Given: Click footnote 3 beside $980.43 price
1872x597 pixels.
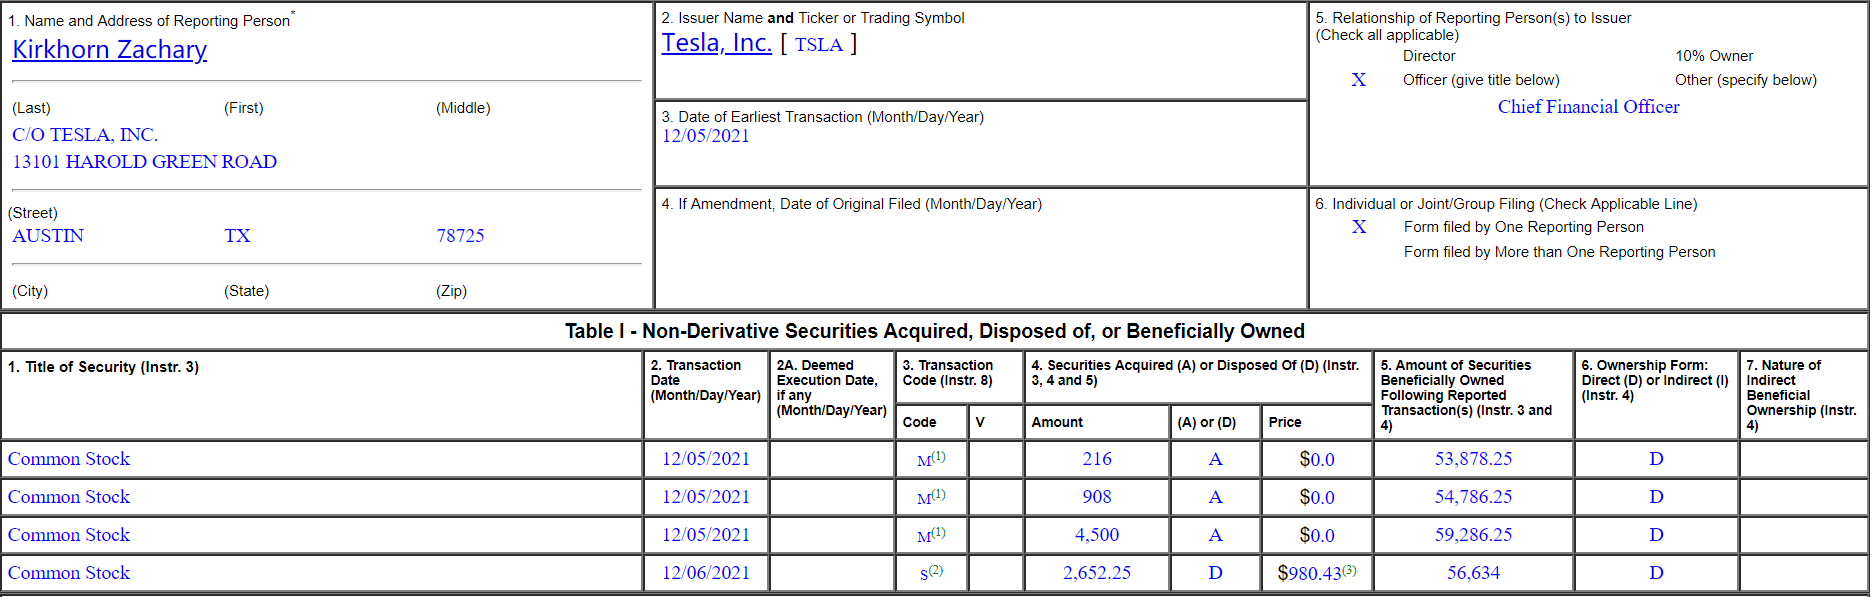Looking at the screenshot, I should click(1349, 570).
